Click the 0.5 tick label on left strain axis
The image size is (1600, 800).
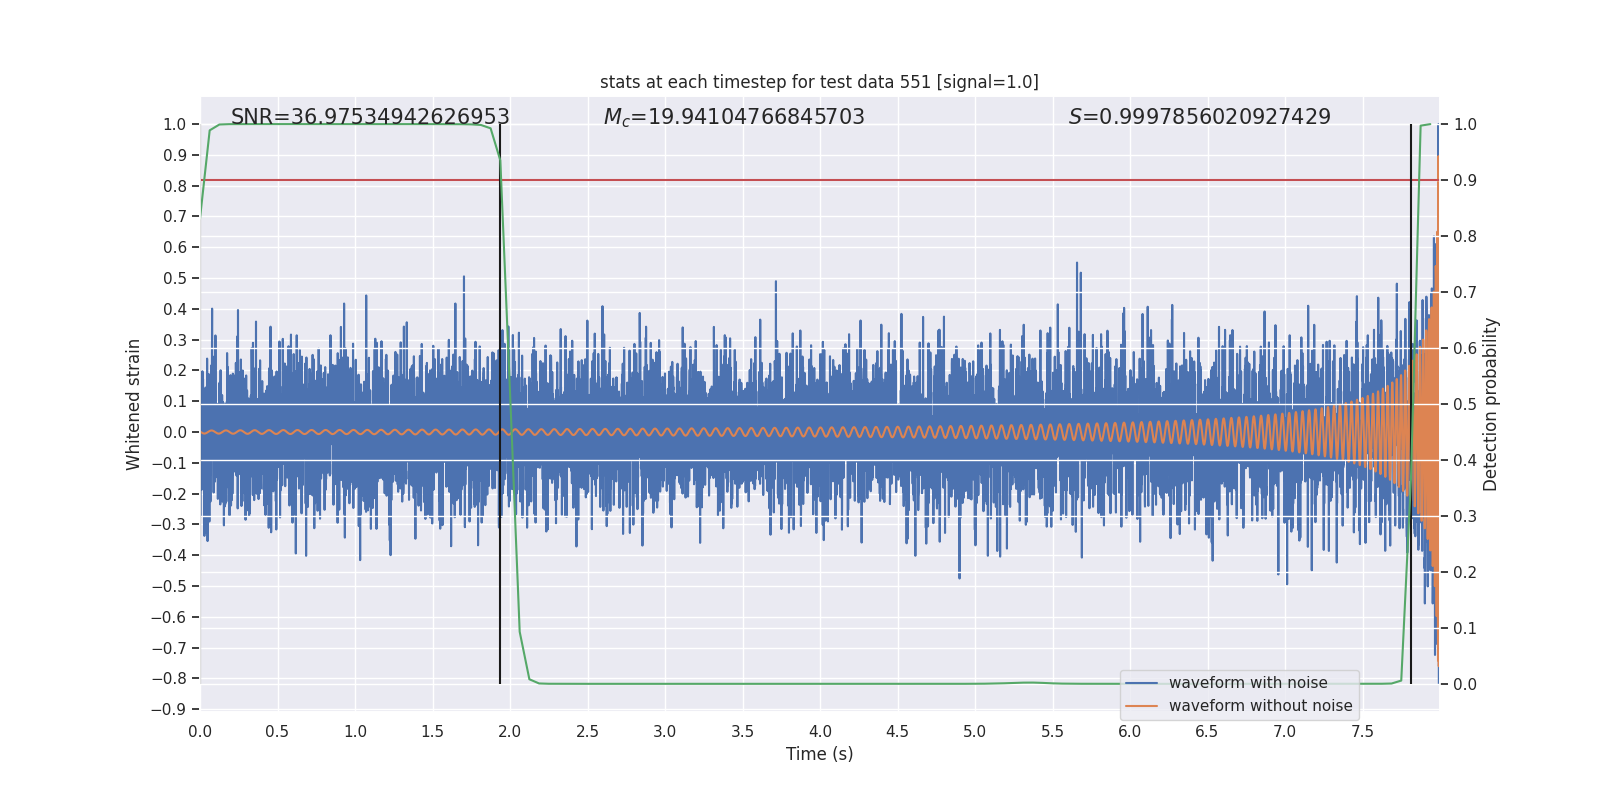[175, 278]
